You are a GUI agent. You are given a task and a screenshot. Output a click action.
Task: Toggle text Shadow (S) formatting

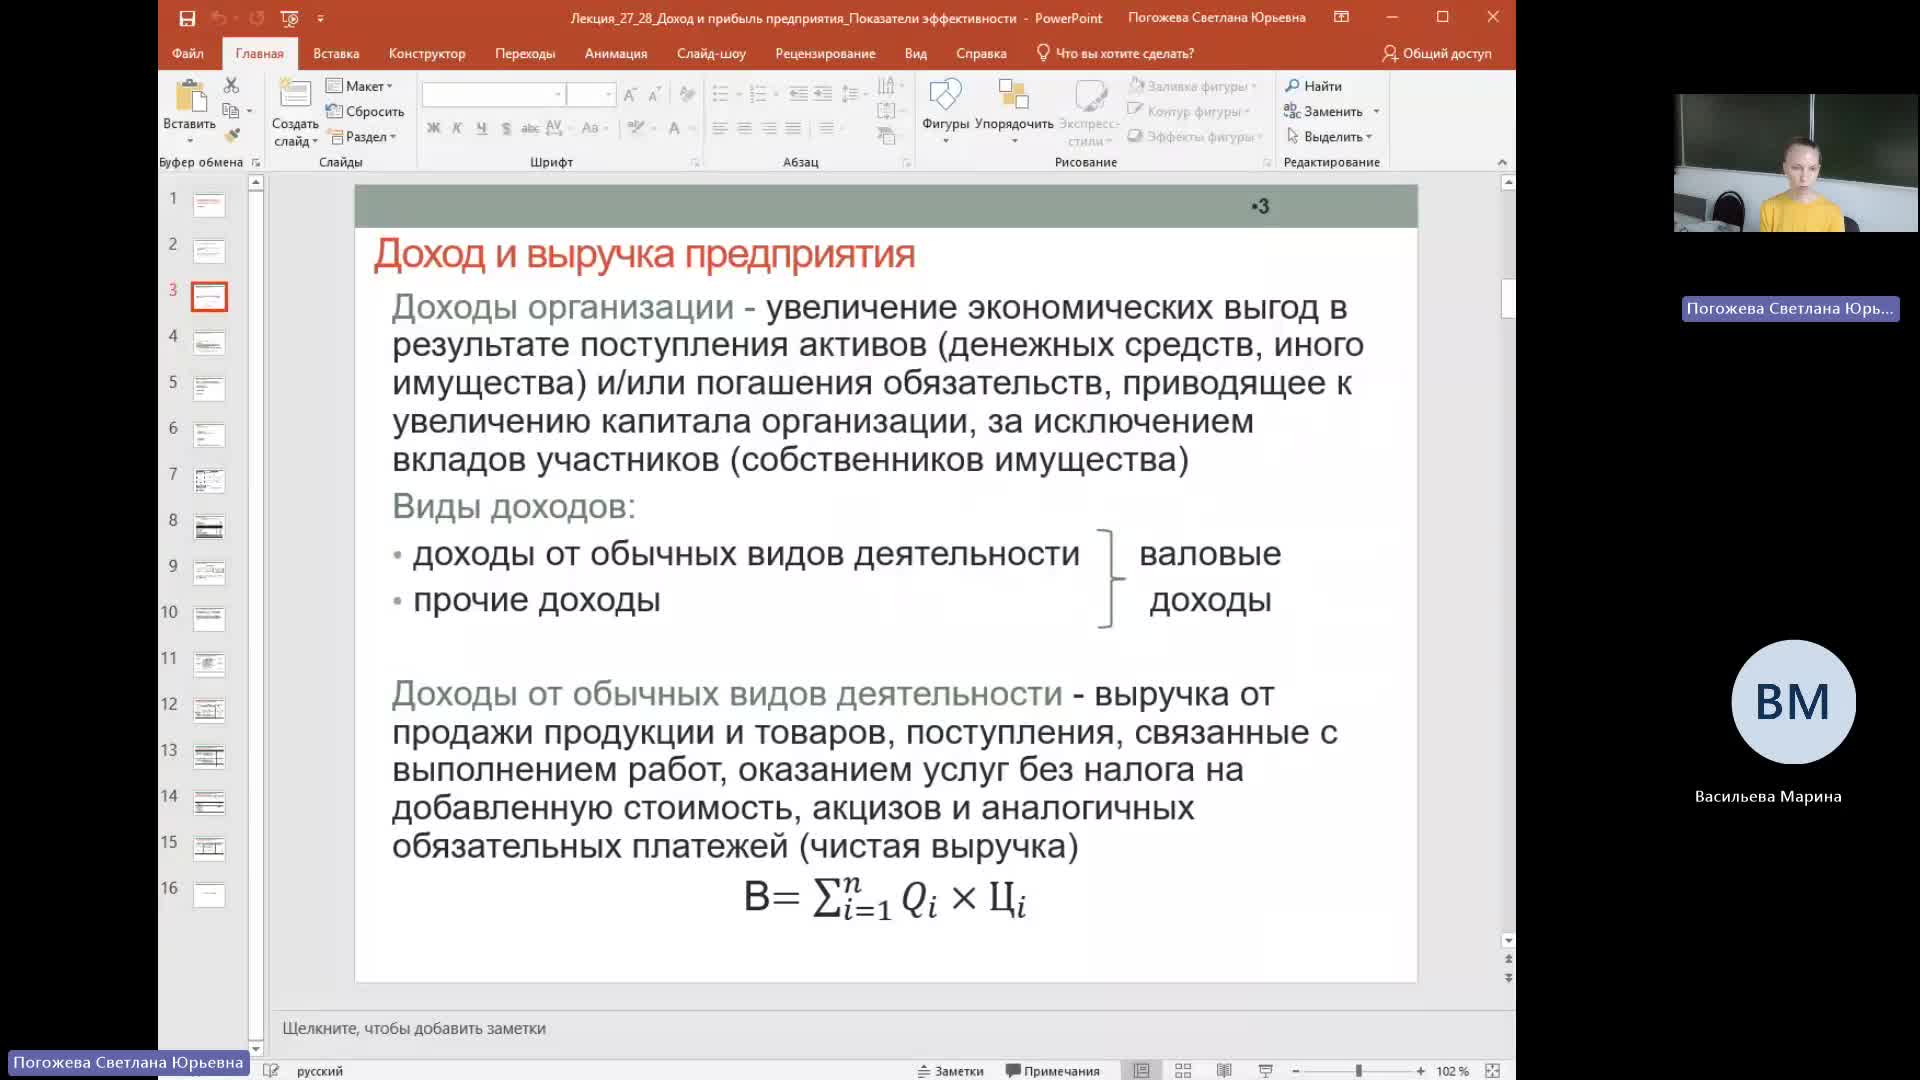506,128
